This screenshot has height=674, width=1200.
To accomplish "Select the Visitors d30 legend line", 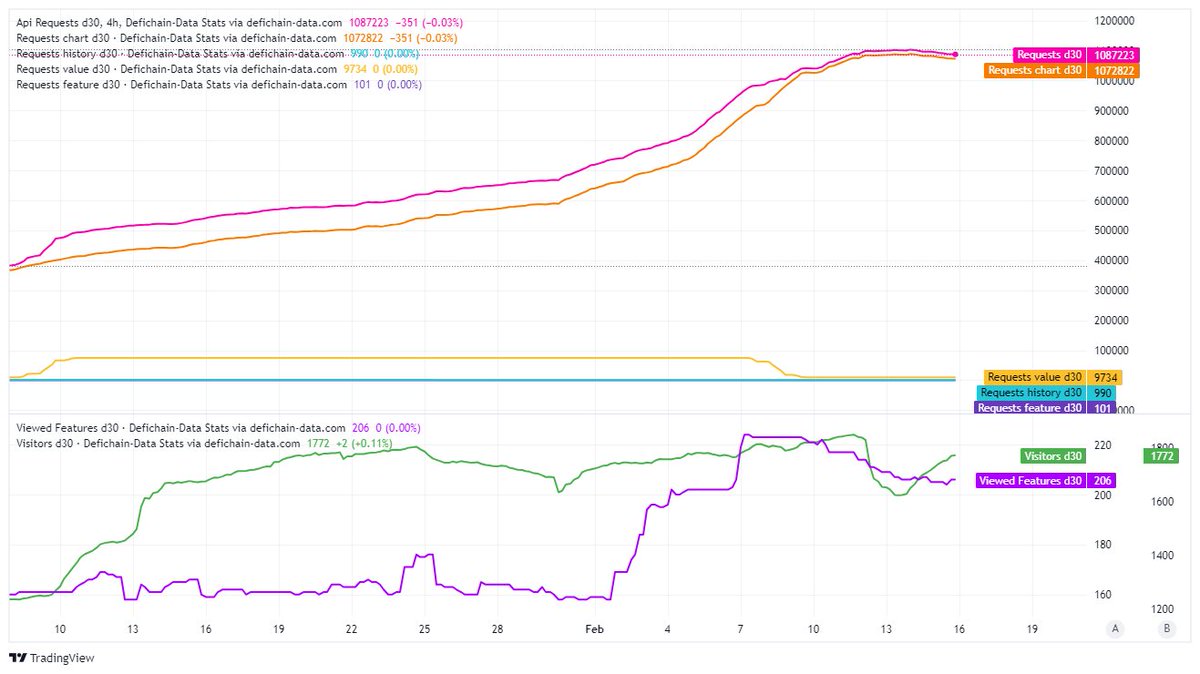I will click(205, 443).
